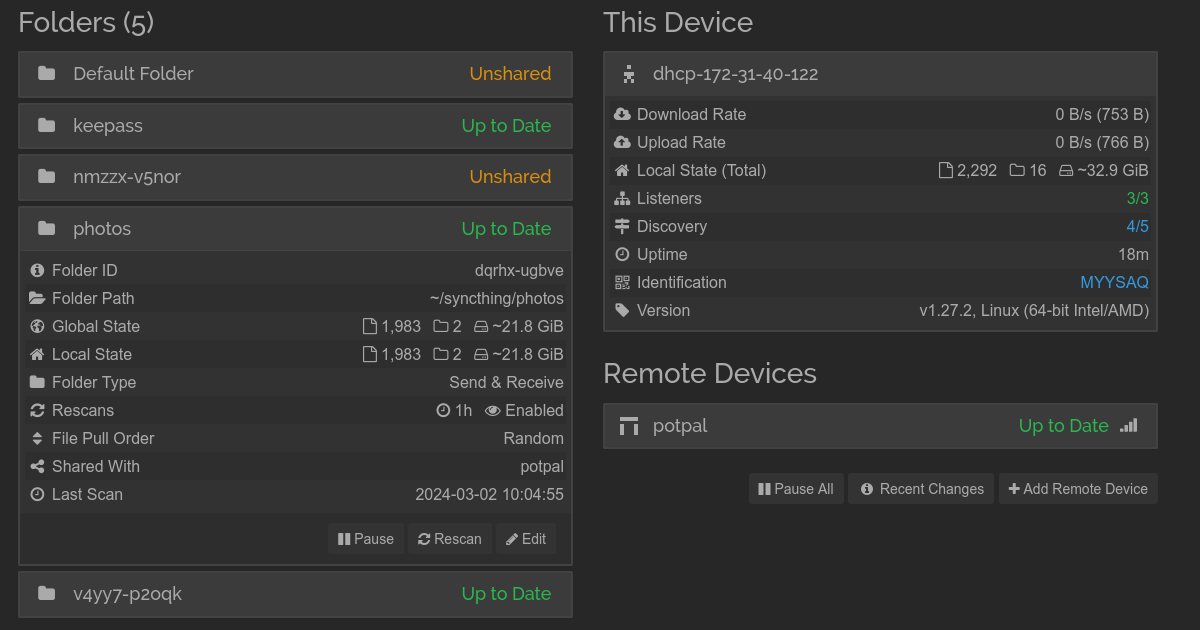Pause all remote devices
The image size is (1200, 630).
(x=796, y=489)
